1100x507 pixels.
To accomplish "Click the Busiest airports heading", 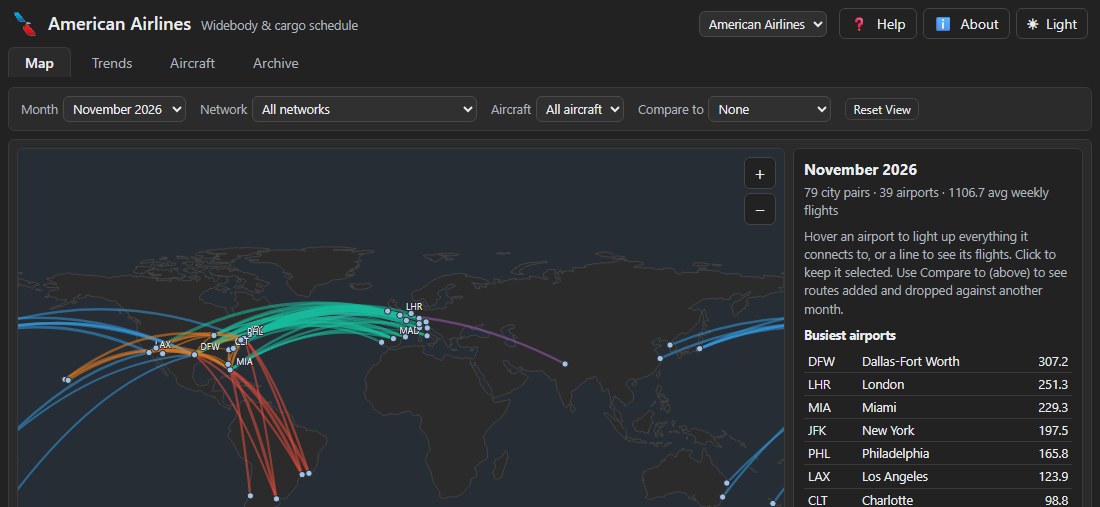I will coord(850,335).
